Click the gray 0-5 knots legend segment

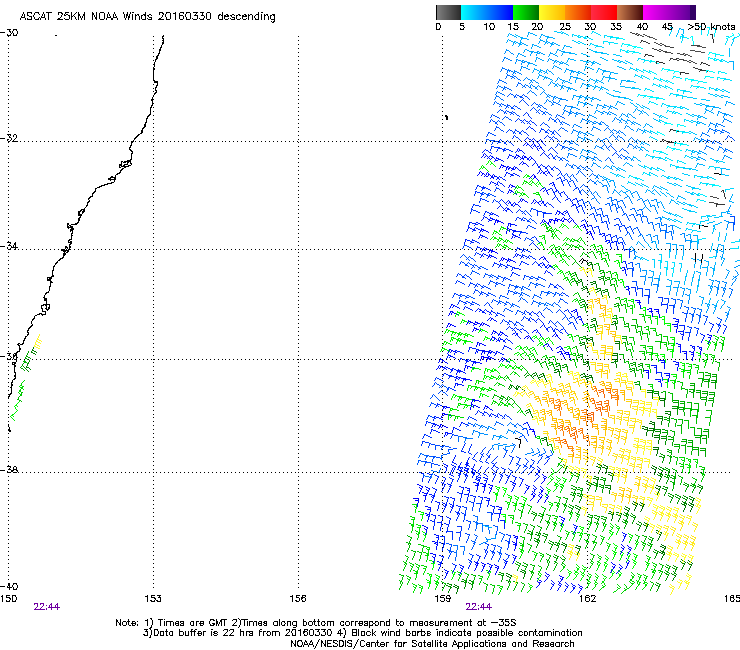pos(448,12)
